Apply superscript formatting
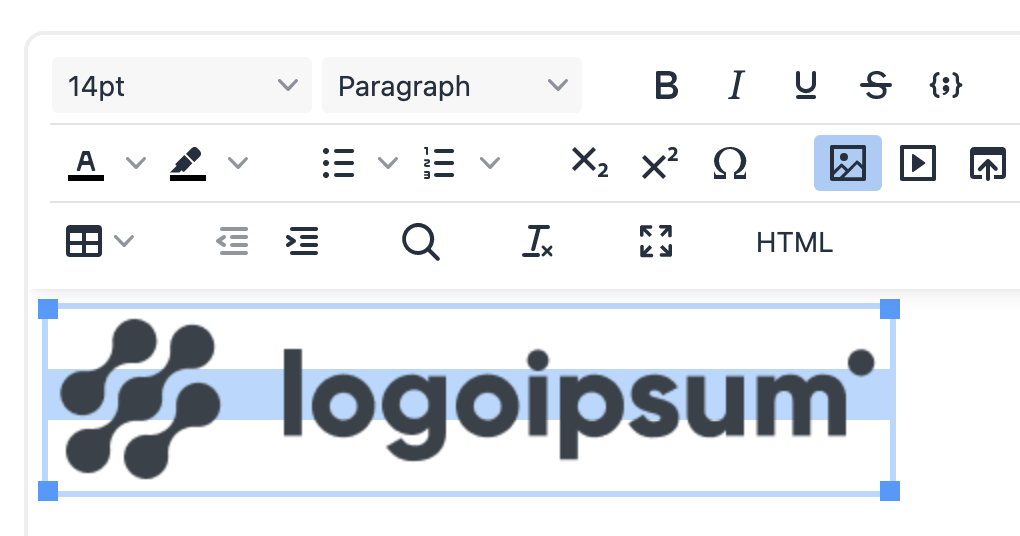 coord(659,162)
